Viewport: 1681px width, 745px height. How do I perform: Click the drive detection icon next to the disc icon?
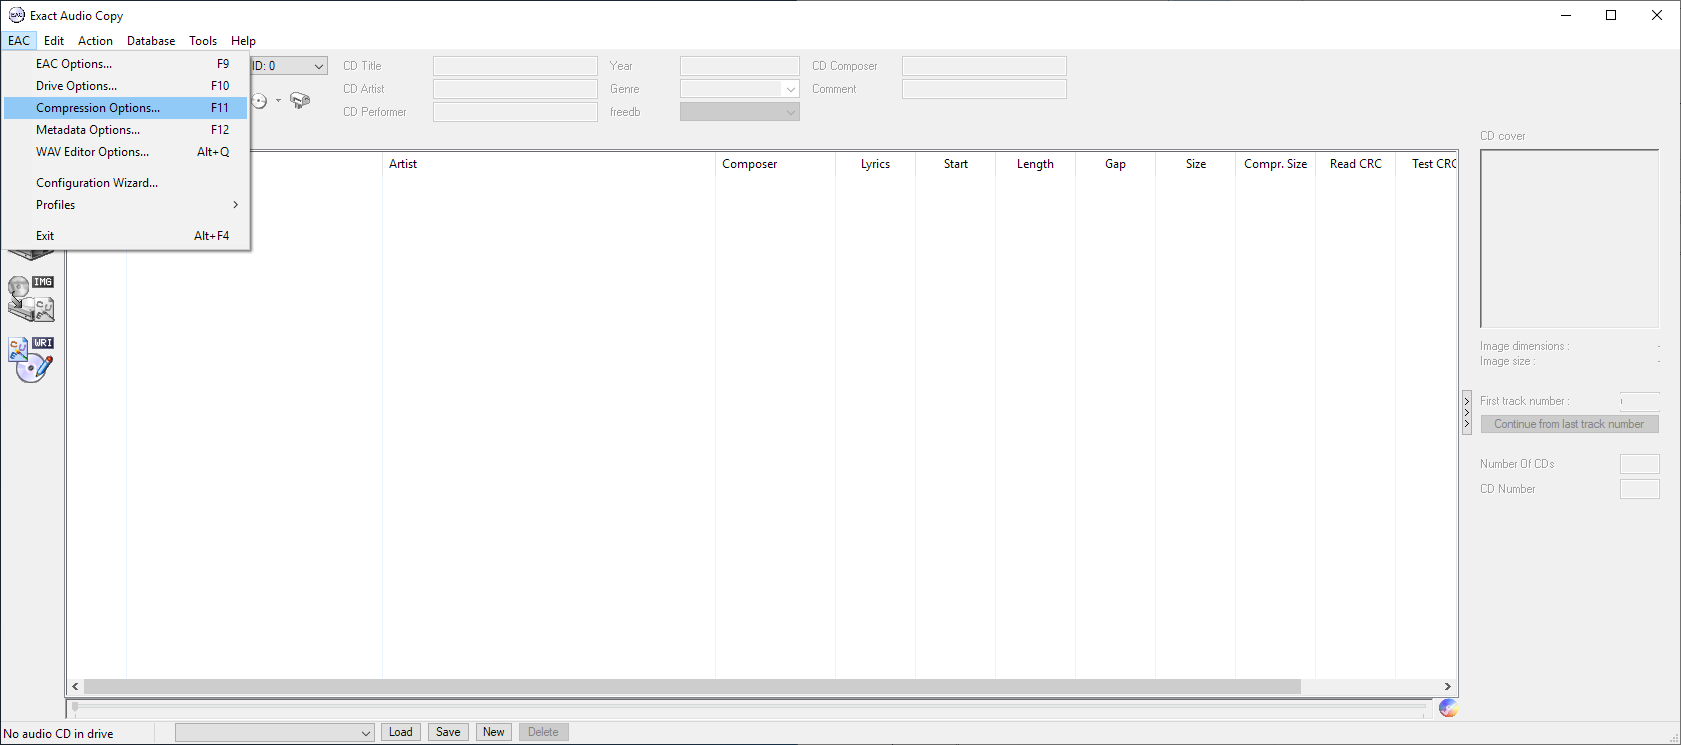300,100
